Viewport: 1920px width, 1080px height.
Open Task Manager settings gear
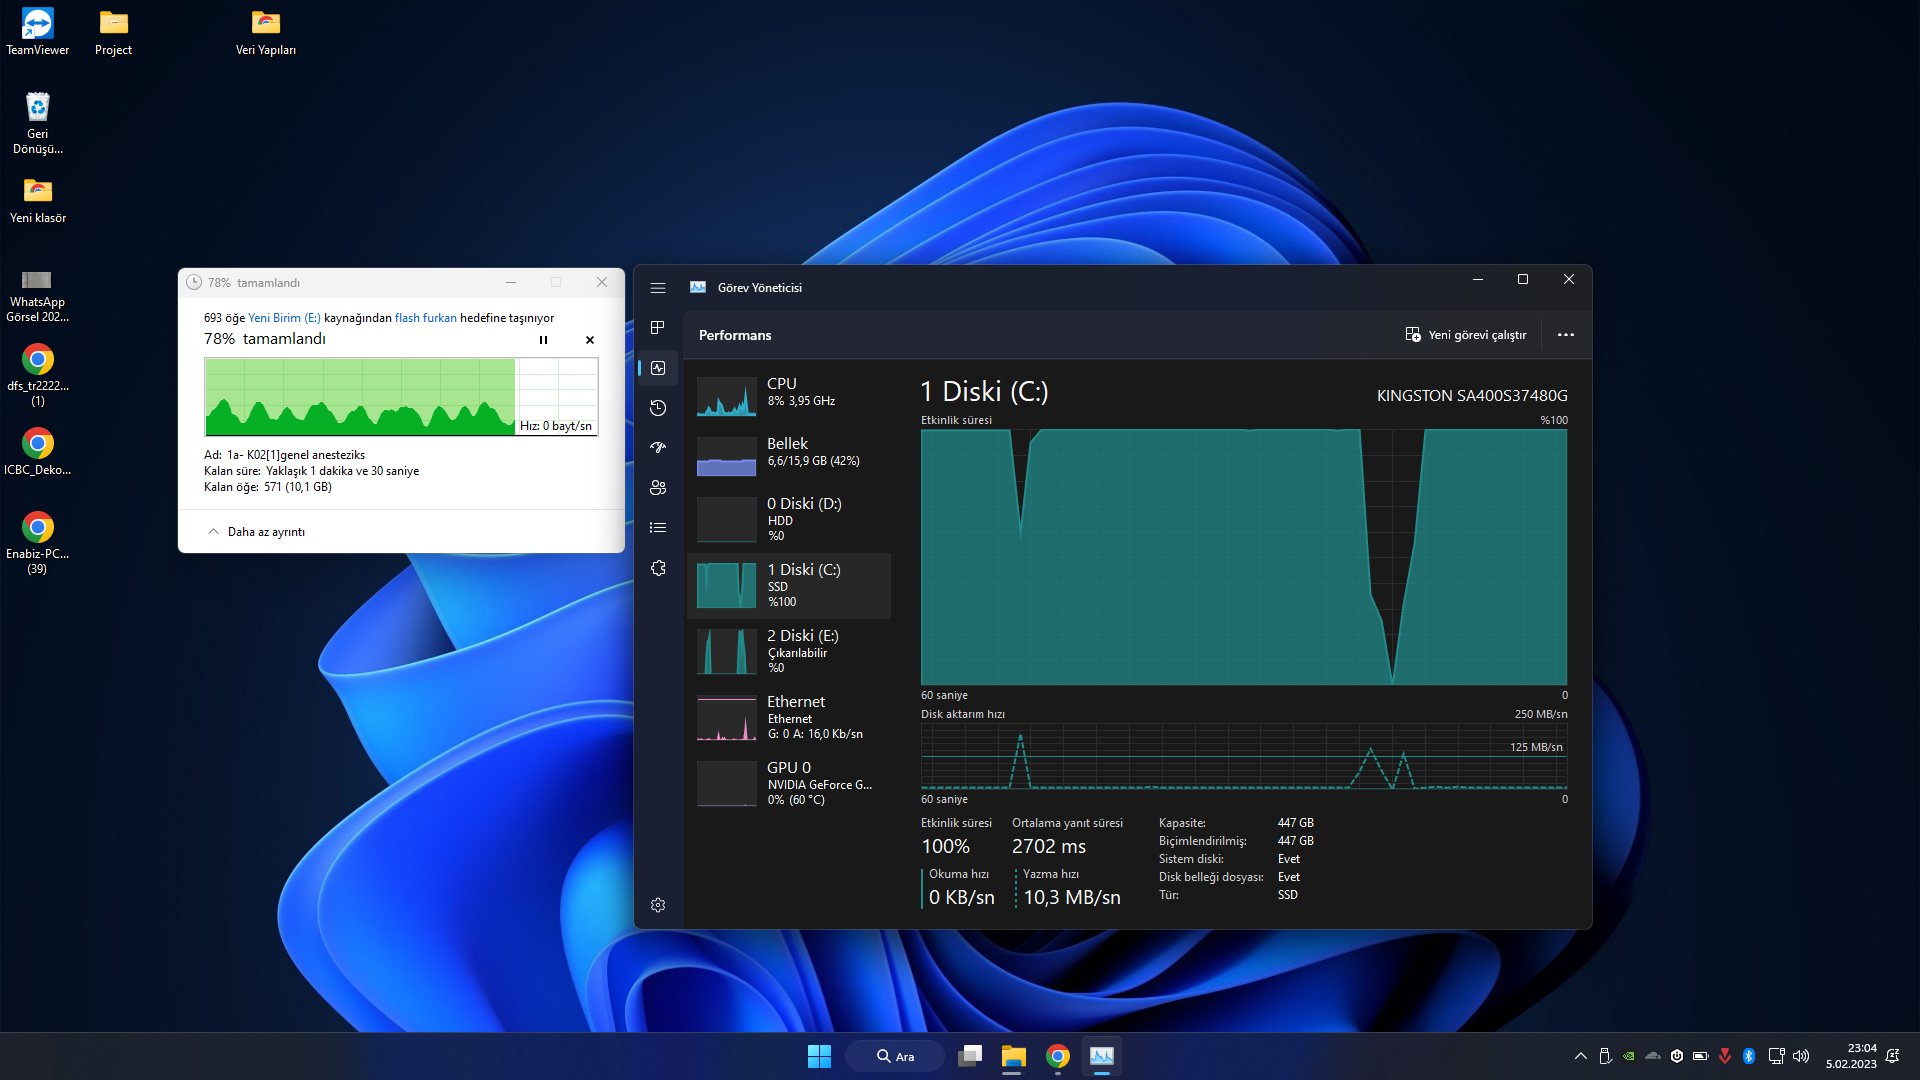pyautogui.click(x=658, y=905)
